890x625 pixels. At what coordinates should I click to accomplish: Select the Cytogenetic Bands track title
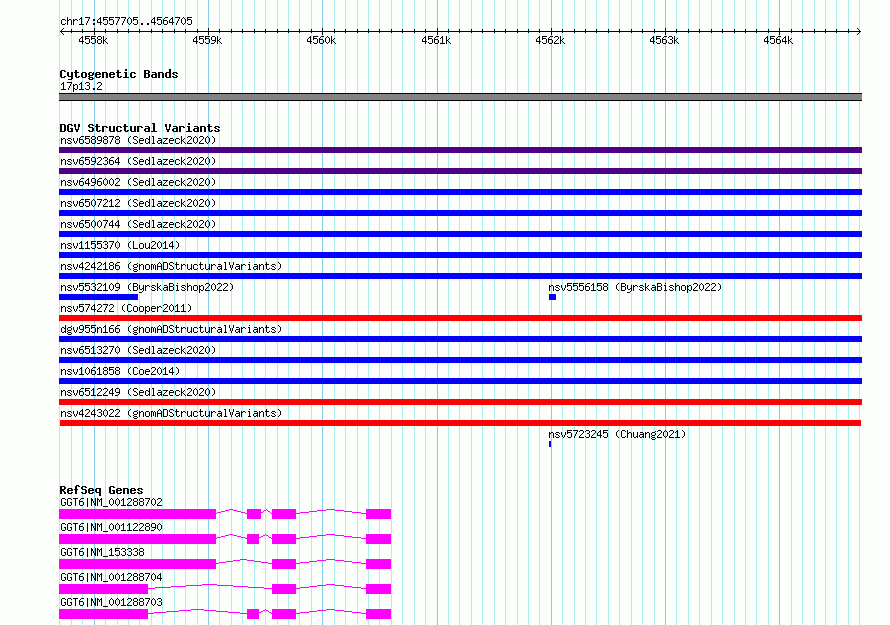coord(119,74)
